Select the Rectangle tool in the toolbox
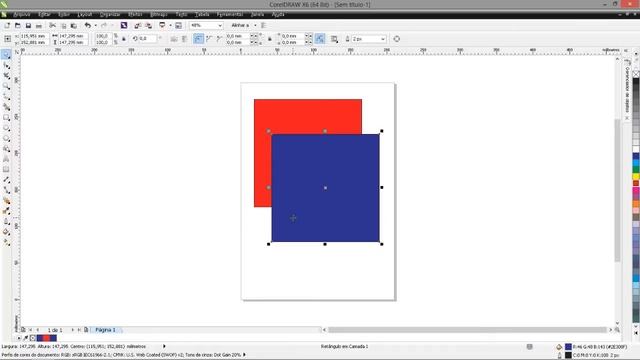The height and width of the screenshot is (360, 640). tap(6, 118)
